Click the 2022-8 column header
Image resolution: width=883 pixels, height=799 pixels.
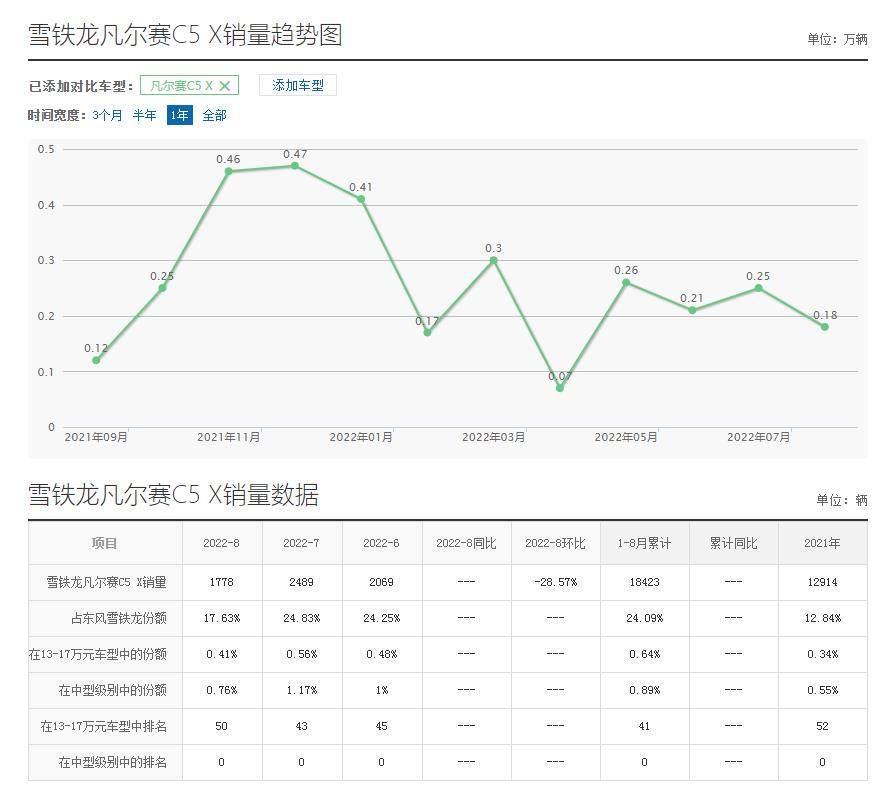coord(221,544)
